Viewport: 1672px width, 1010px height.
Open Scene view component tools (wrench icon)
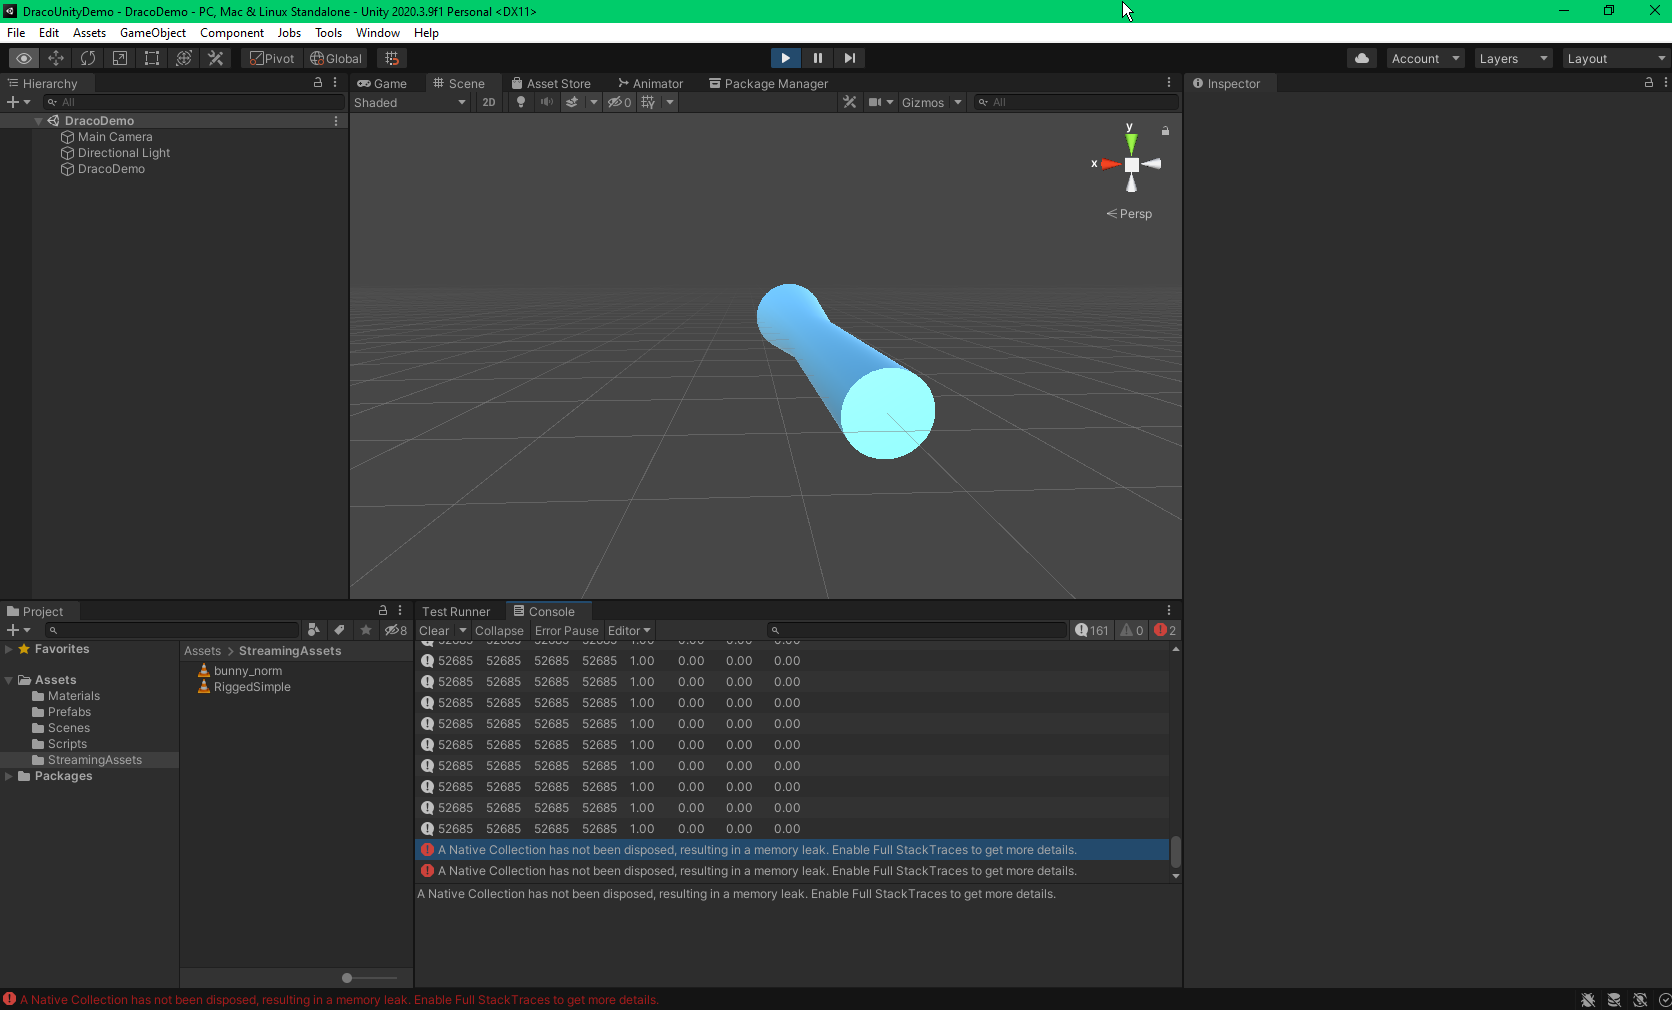pyautogui.click(x=850, y=102)
